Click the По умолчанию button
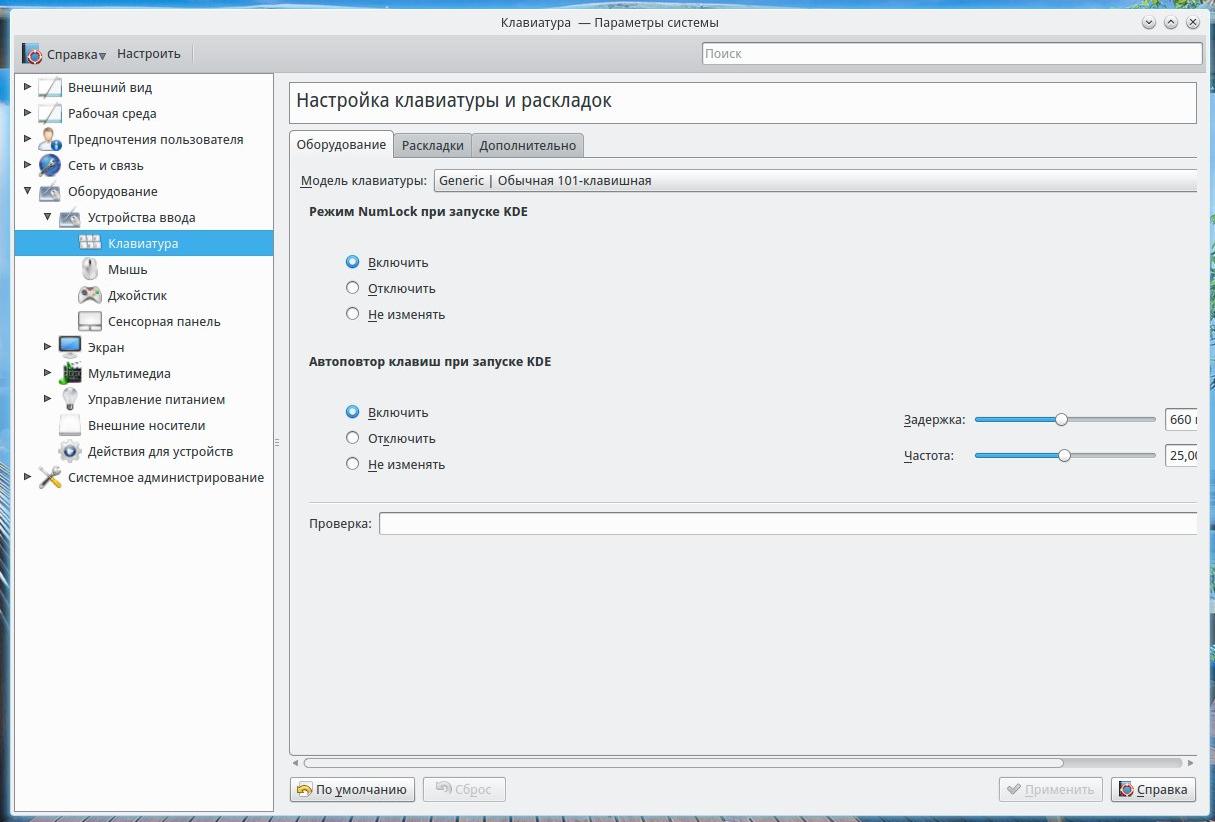Screen dimensions: 1215x822 tap(352, 790)
